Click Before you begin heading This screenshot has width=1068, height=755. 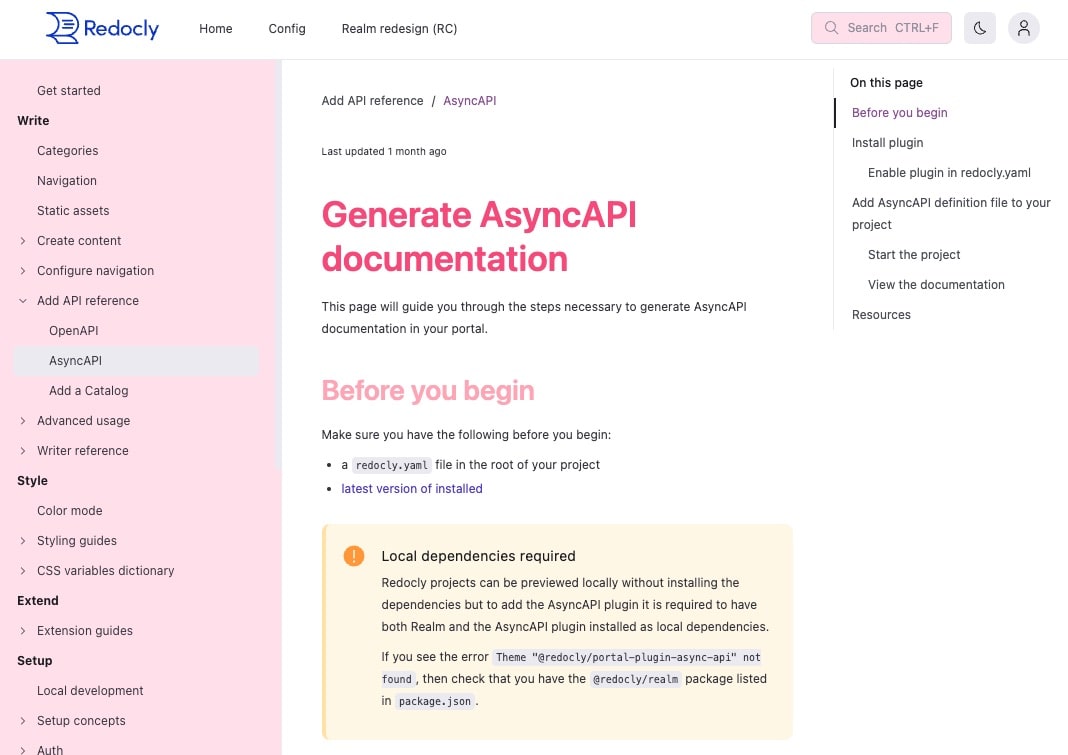(x=428, y=390)
